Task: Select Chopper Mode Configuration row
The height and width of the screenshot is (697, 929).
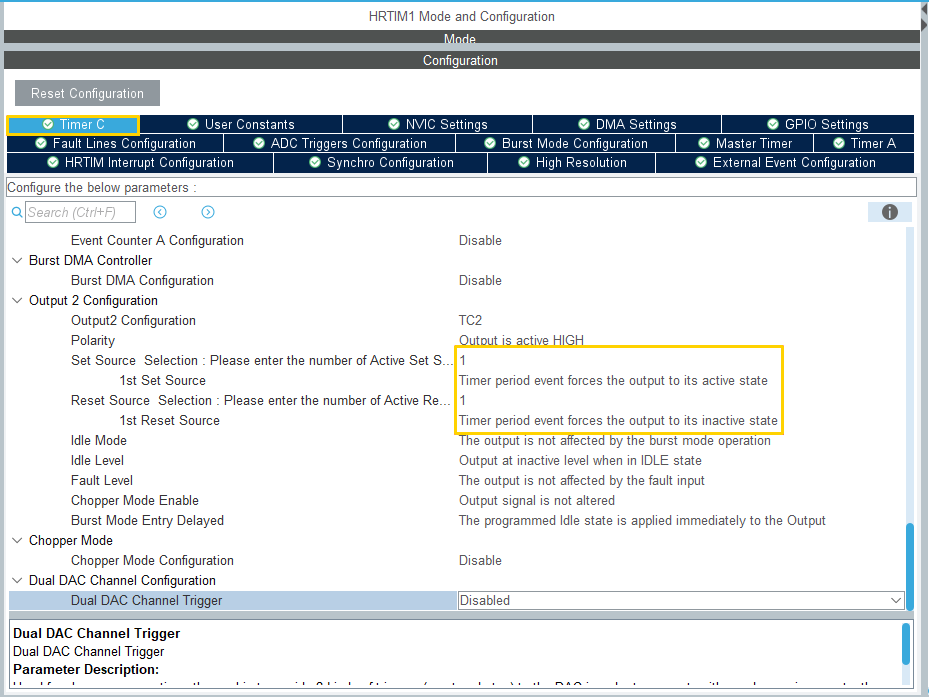Action: [x=456, y=561]
